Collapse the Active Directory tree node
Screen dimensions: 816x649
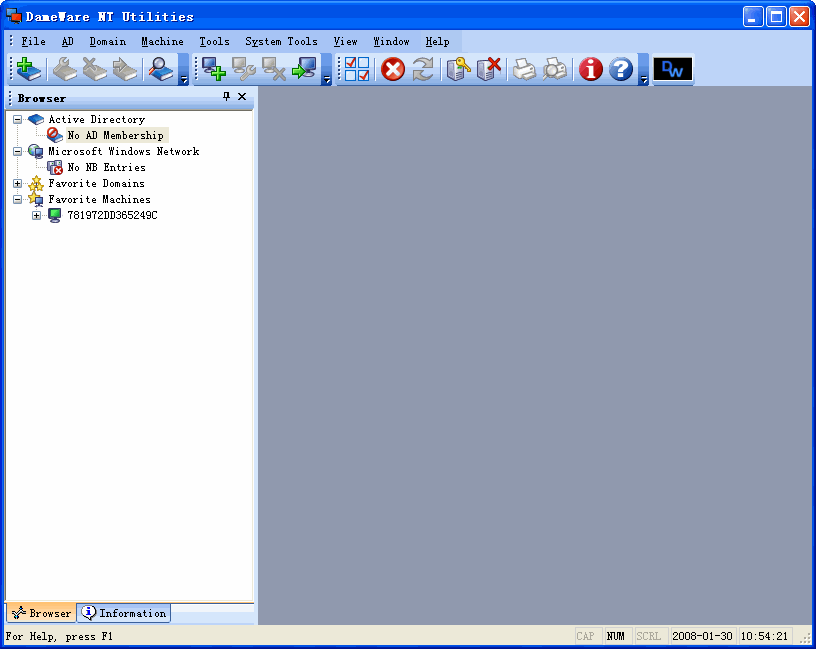tap(17, 120)
